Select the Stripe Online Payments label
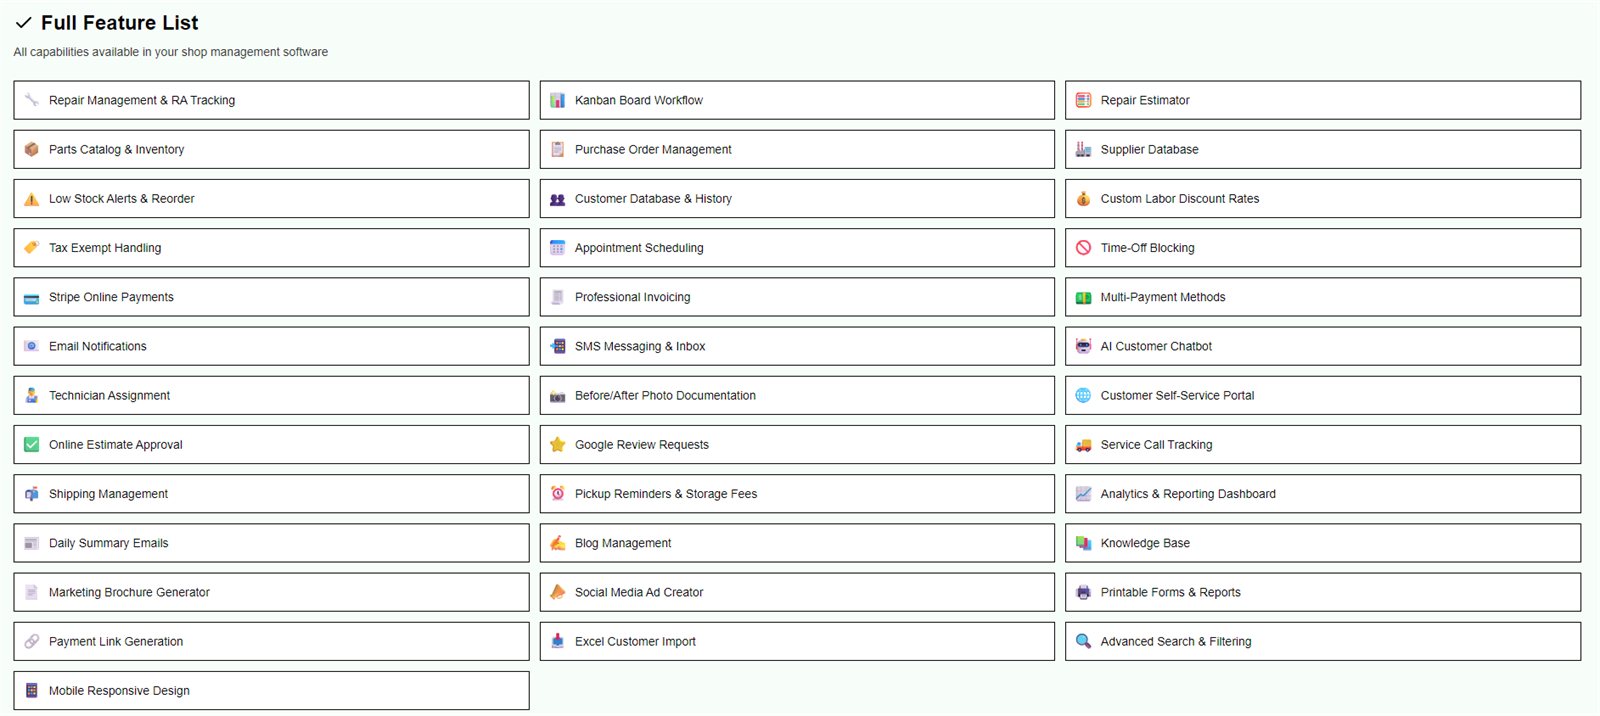Image resolution: width=1600 pixels, height=716 pixels. pos(111,297)
